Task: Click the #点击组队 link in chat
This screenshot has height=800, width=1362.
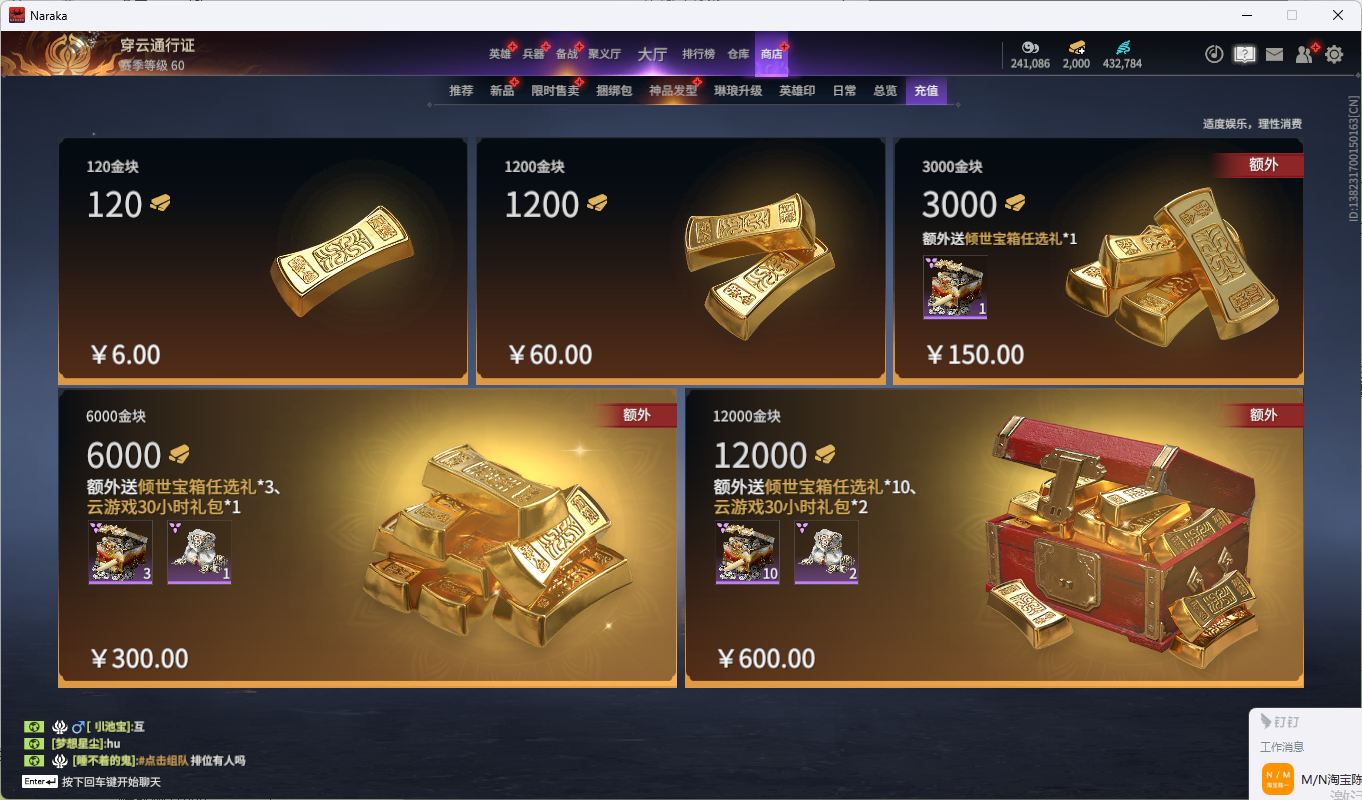Action: [162, 761]
